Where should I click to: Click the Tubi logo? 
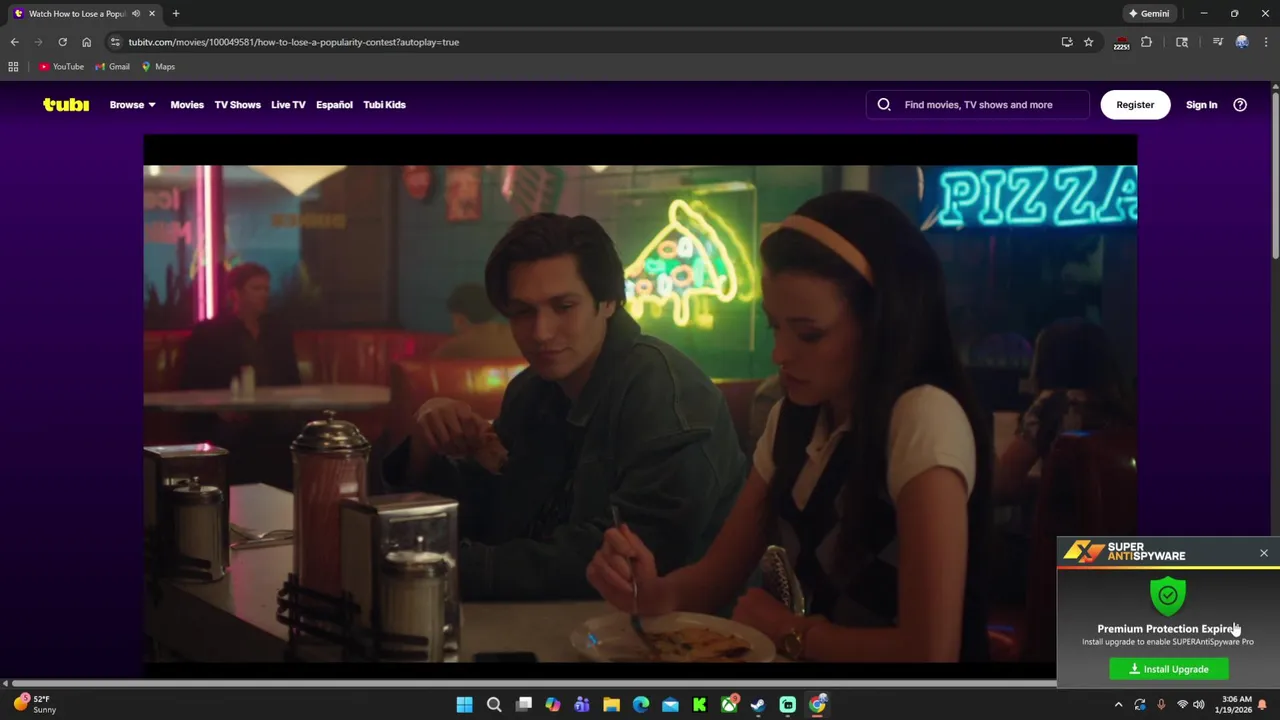click(x=66, y=104)
